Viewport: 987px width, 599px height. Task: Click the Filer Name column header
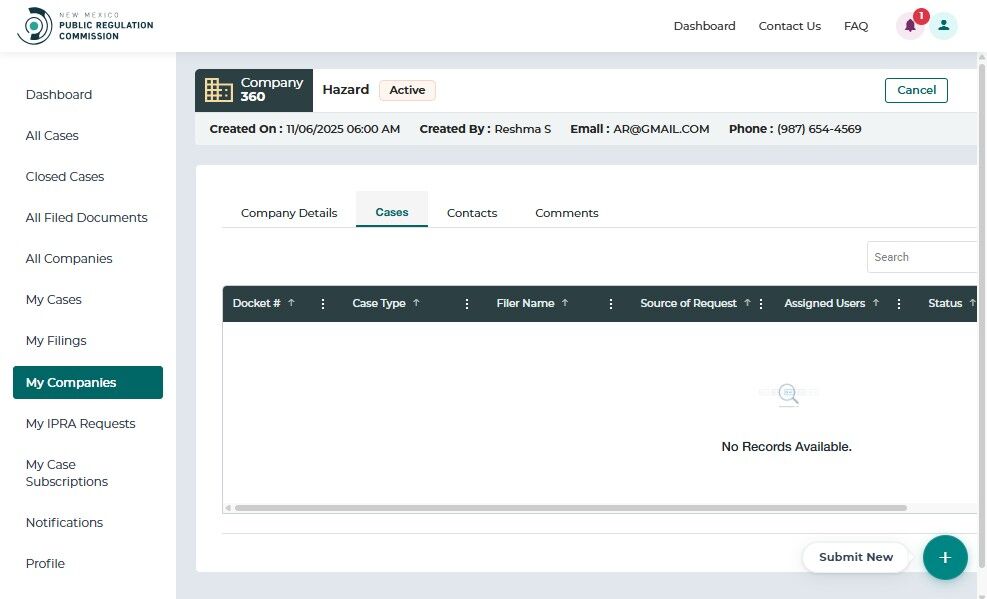525,303
